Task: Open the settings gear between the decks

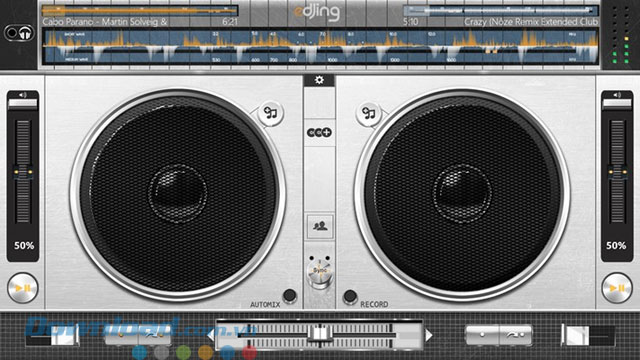Action: click(x=319, y=80)
